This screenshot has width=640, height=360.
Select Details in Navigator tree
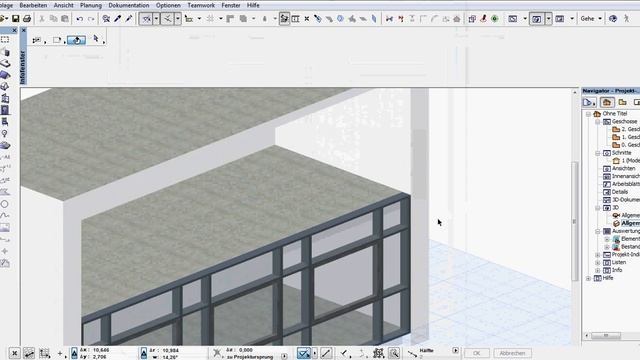click(620, 192)
